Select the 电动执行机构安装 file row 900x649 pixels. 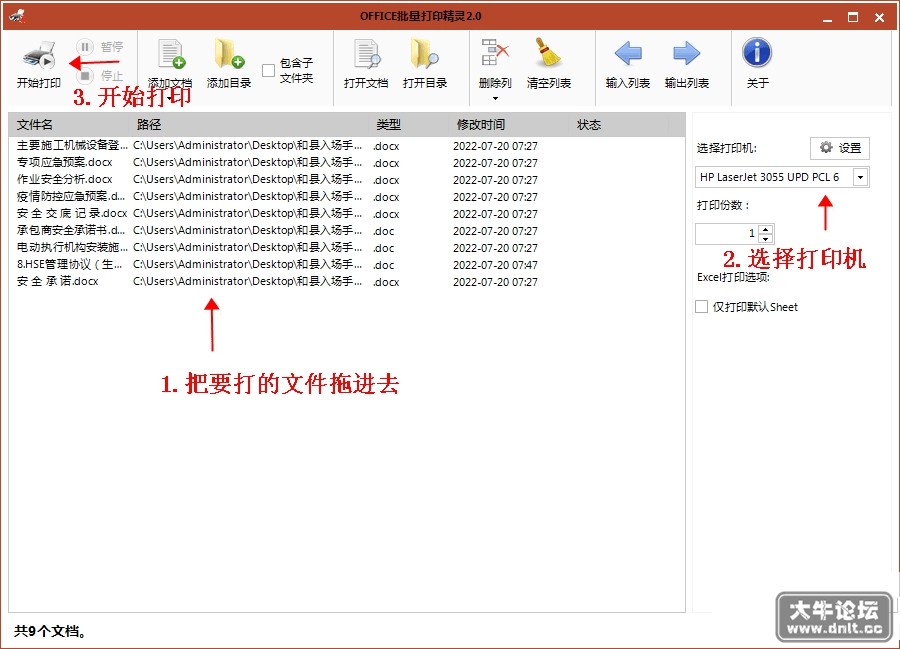[x=347, y=247]
